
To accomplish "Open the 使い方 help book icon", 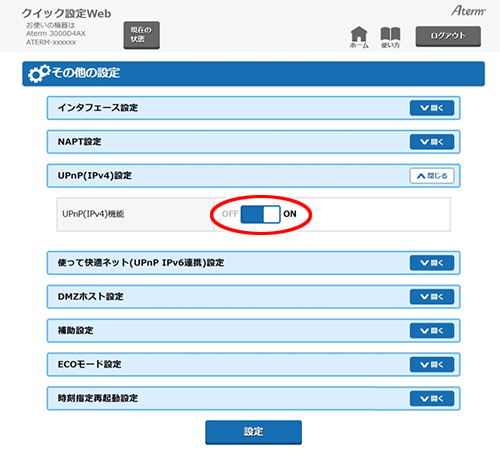I will pos(390,37).
